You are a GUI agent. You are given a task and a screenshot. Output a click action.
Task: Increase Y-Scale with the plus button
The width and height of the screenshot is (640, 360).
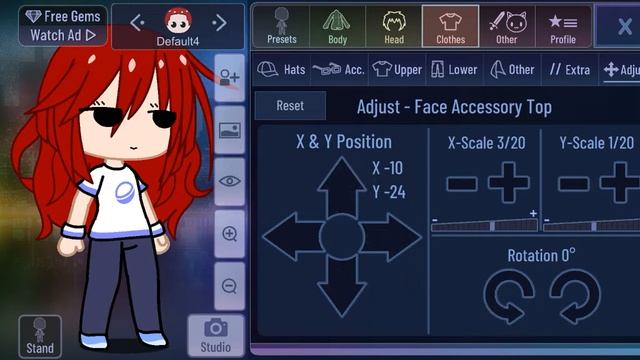coord(620,182)
